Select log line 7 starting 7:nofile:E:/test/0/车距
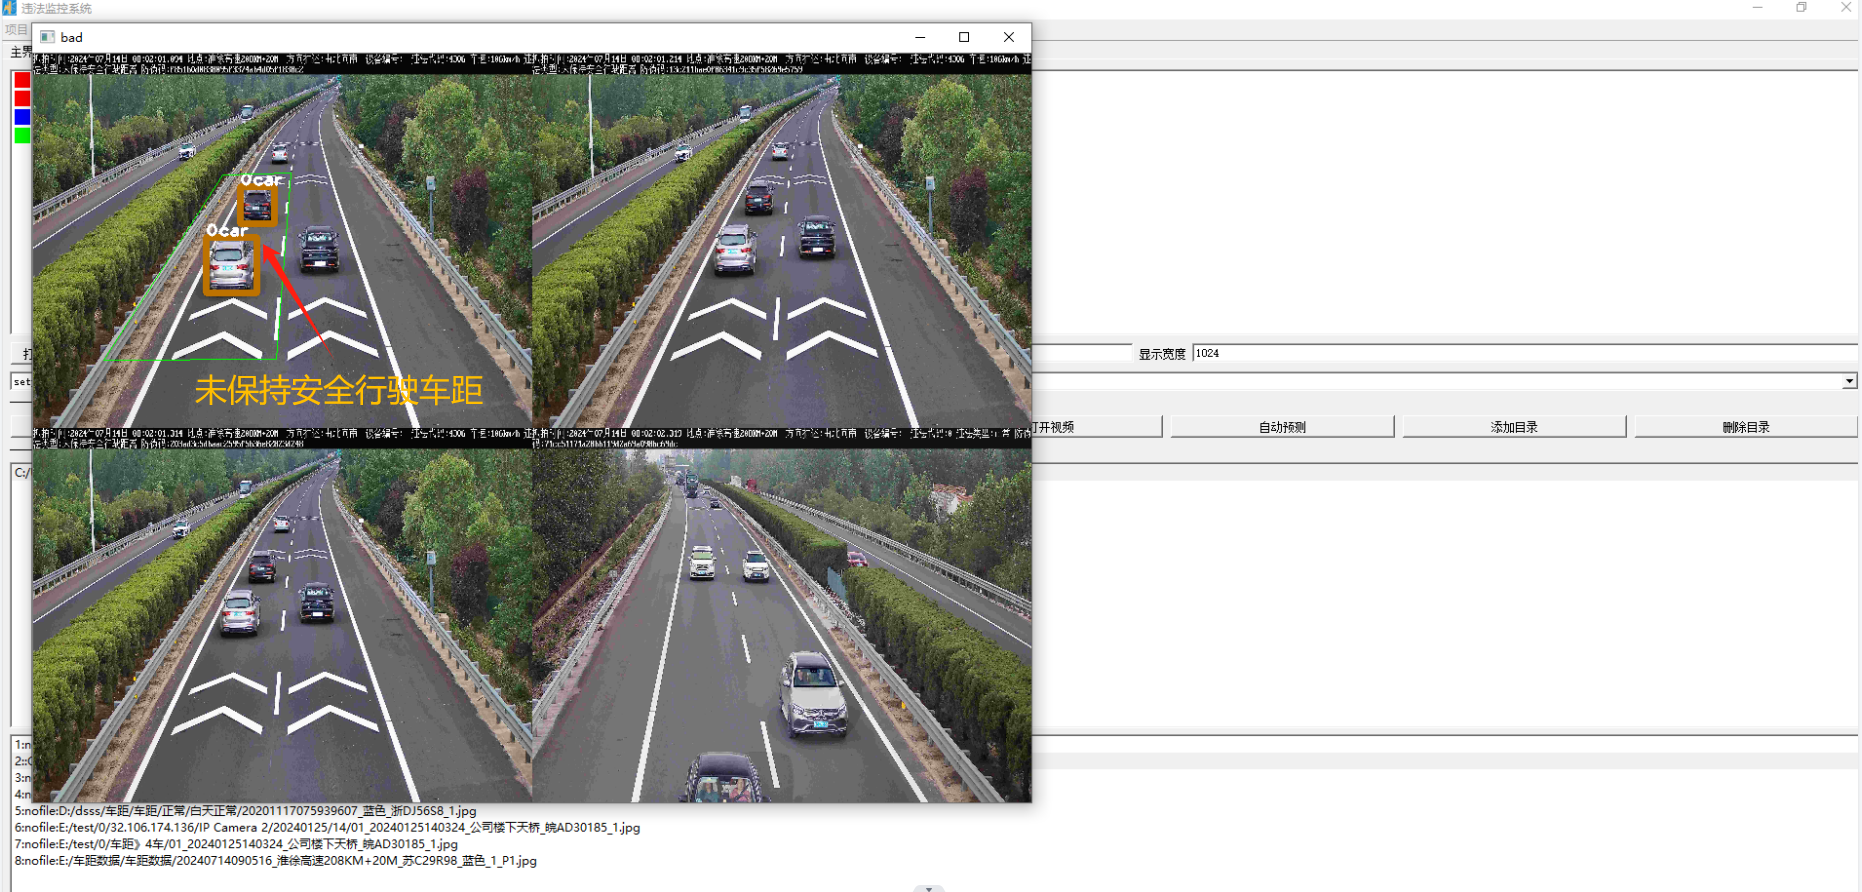 click(236, 844)
